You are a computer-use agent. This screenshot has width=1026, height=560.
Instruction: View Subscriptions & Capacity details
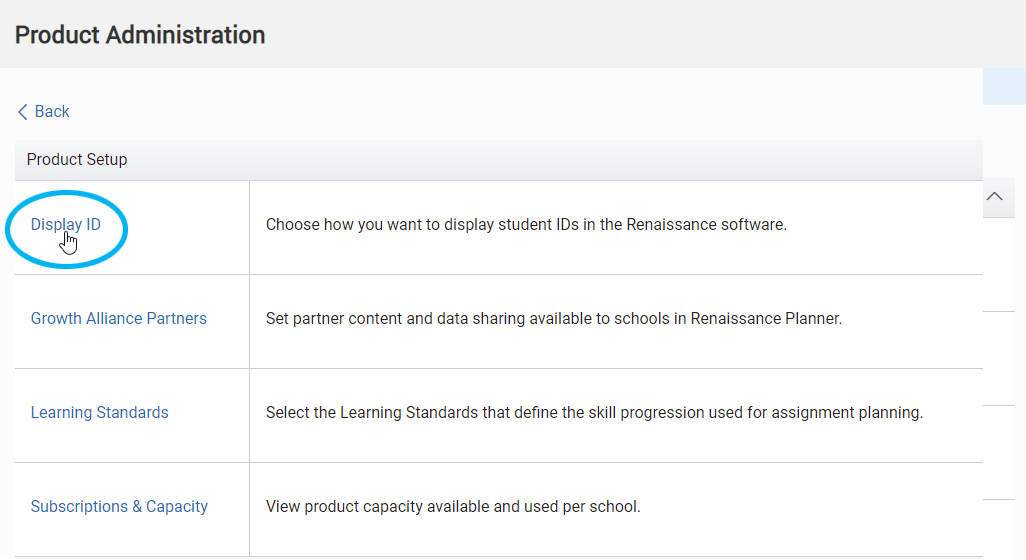click(x=119, y=506)
